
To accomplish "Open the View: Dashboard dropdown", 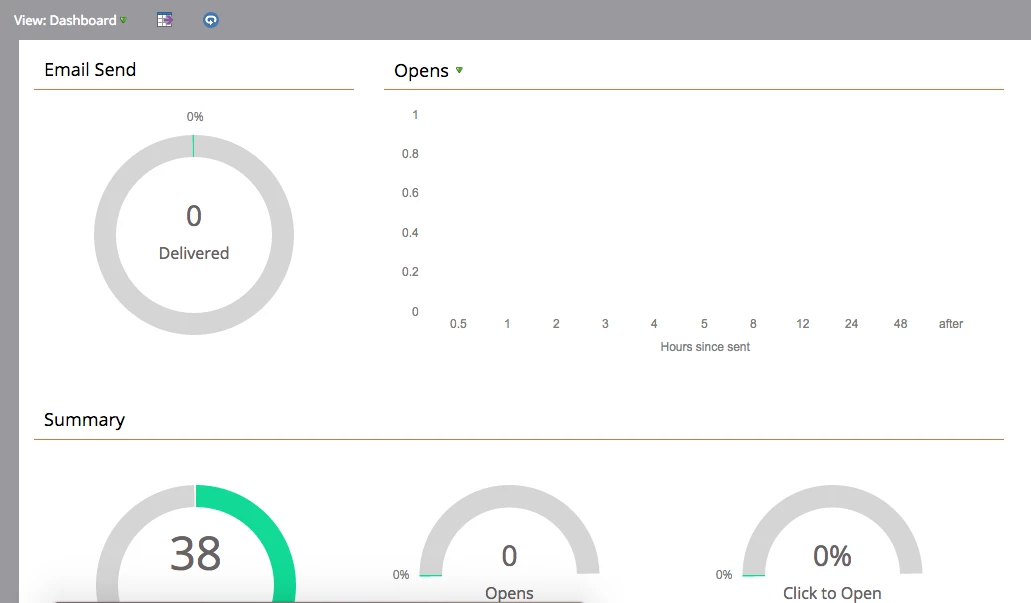I will [70, 20].
